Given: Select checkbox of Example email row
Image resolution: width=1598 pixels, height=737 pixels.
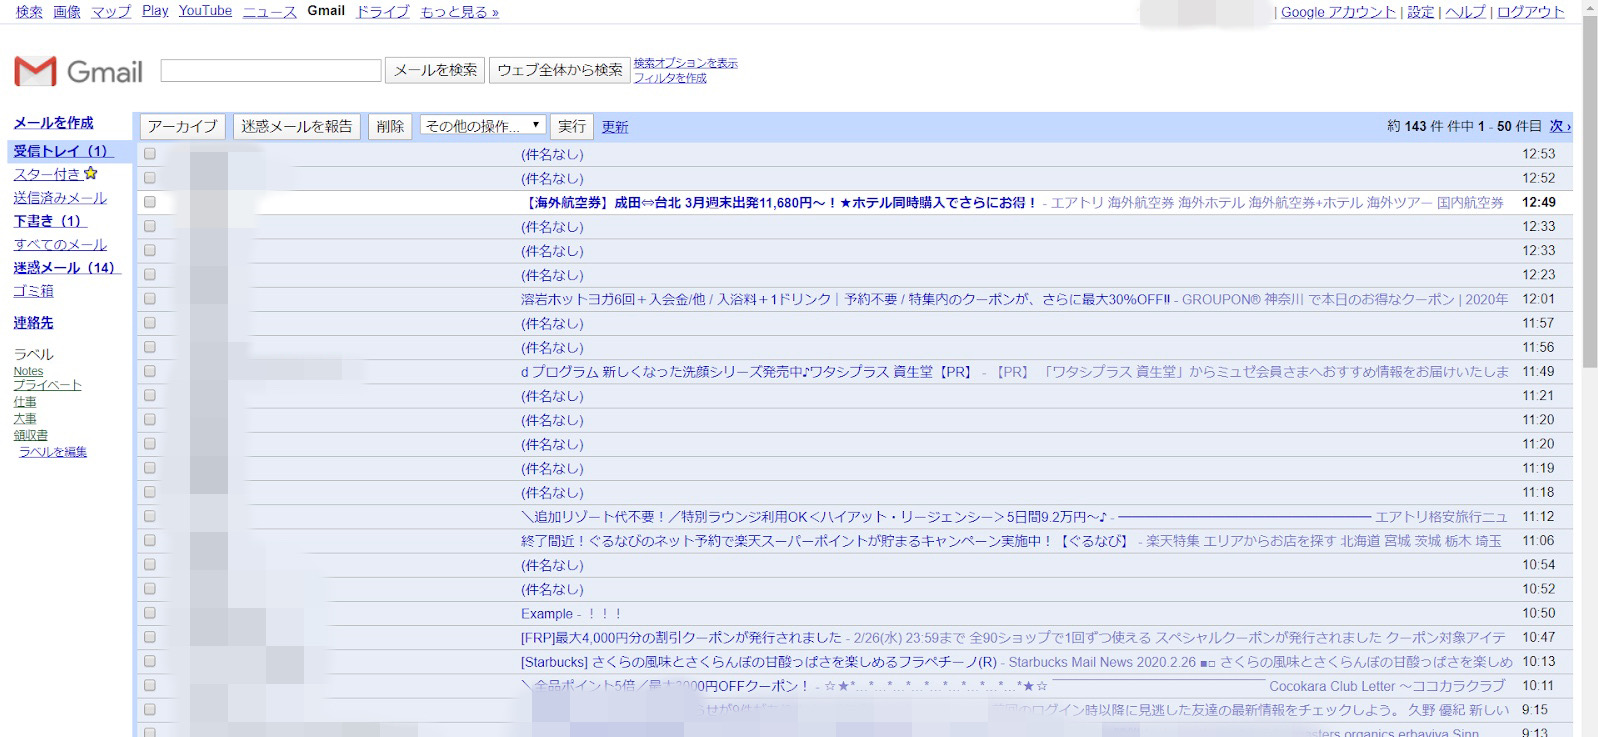Looking at the screenshot, I should tap(150, 613).
